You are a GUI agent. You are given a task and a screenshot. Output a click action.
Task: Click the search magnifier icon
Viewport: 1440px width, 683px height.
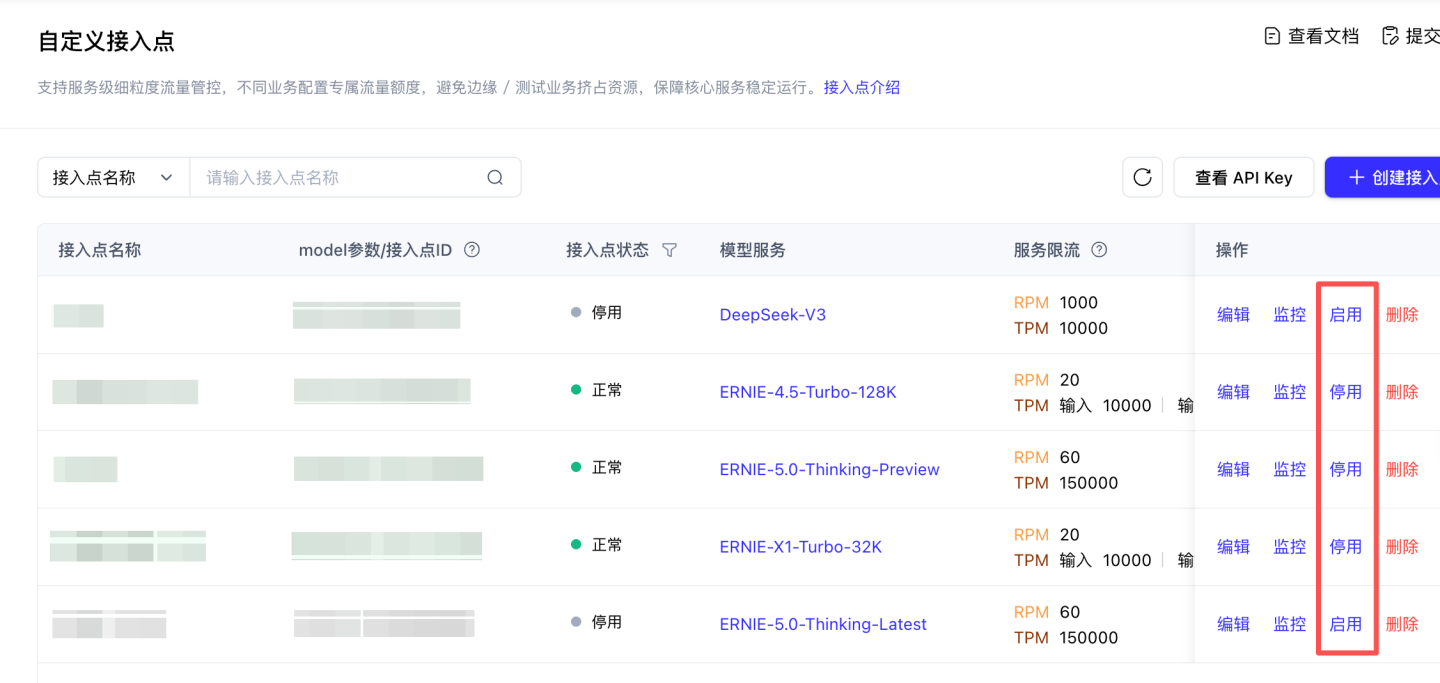[x=495, y=178]
